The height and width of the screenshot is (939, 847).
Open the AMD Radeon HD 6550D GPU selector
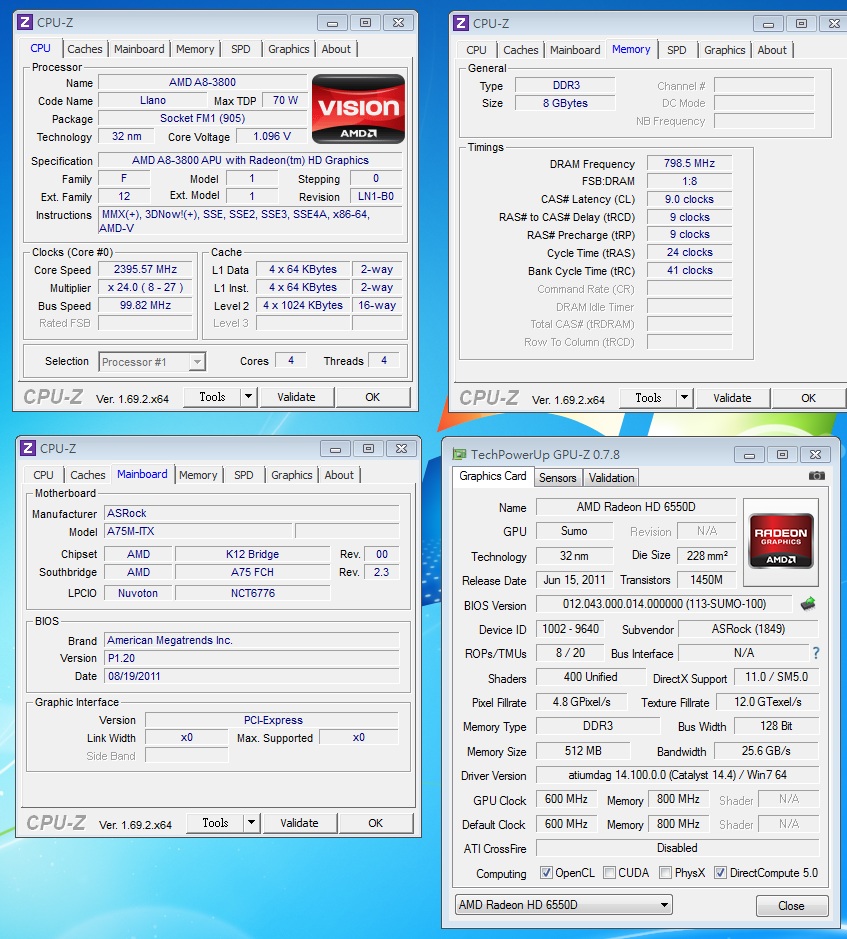click(564, 904)
